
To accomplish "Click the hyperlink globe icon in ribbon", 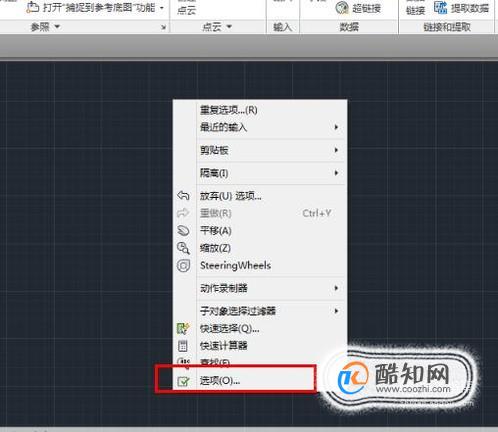I will pyautogui.click(x=342, y=8).
